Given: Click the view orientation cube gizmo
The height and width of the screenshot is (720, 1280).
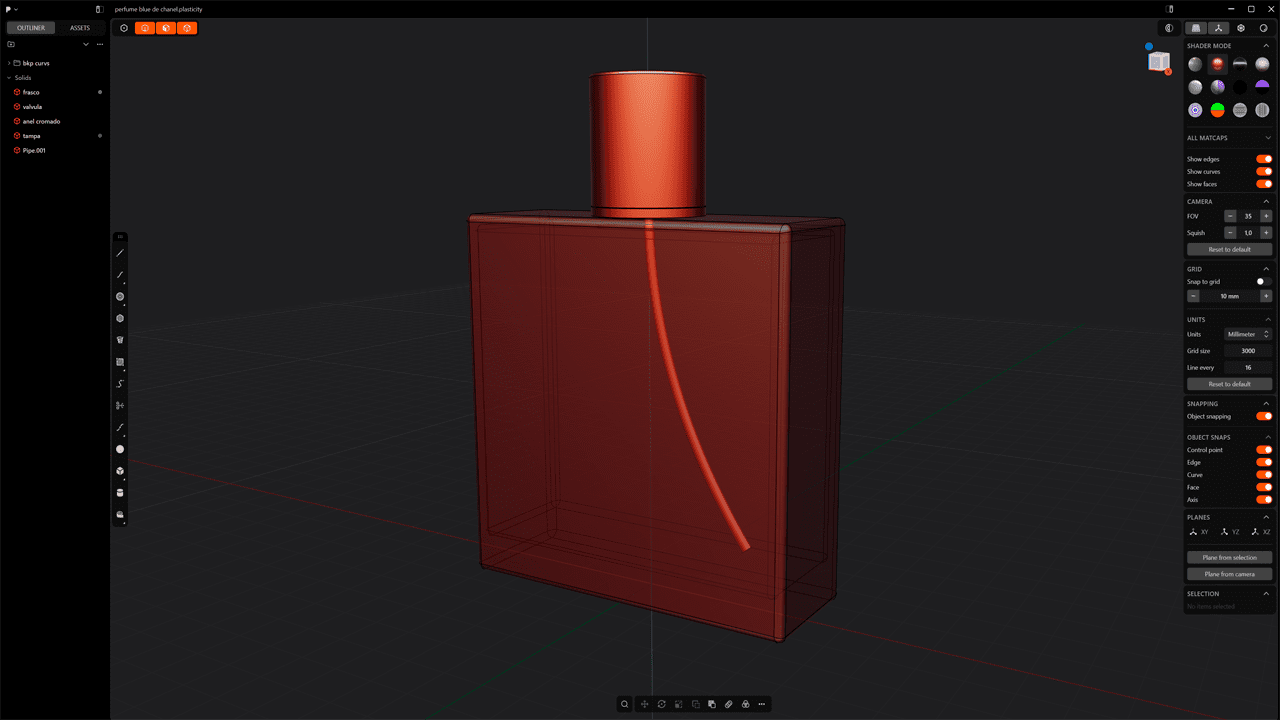Looking at the screenshot, I should click(1158, 62).
